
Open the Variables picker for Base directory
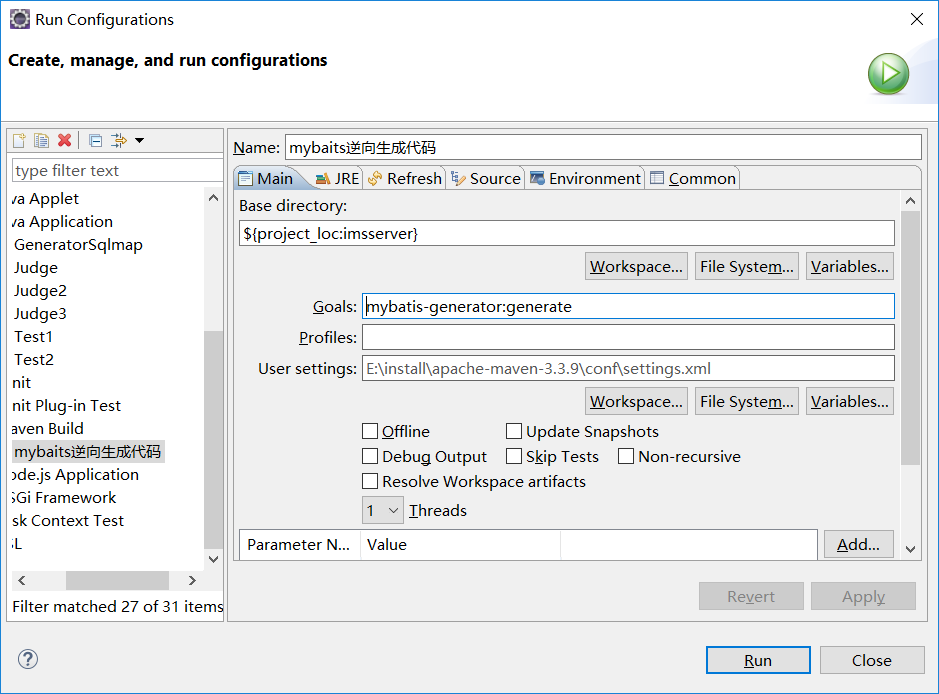(x=849, y=265)
